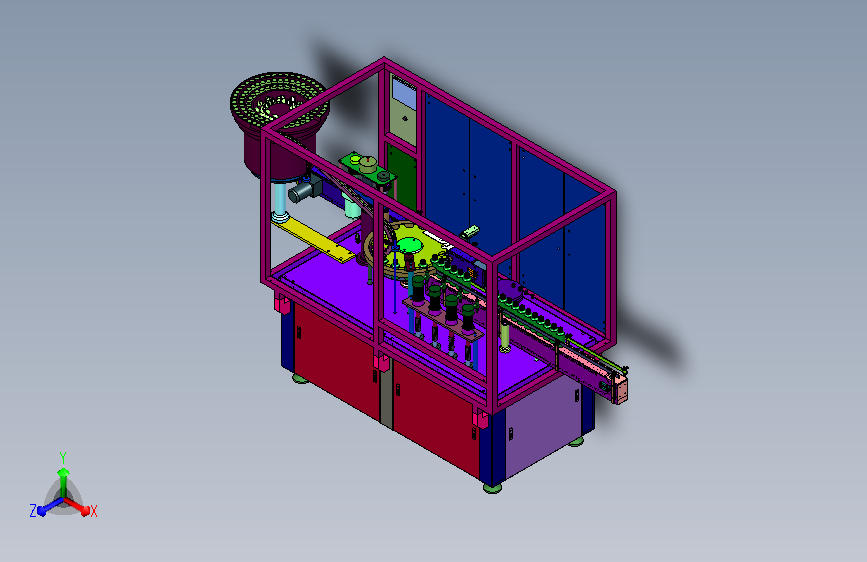Viewport: 867px width, 562px height.
Task: Select the pink conveyor end cap
Action: pyautogui.click(x=621, y=391)
